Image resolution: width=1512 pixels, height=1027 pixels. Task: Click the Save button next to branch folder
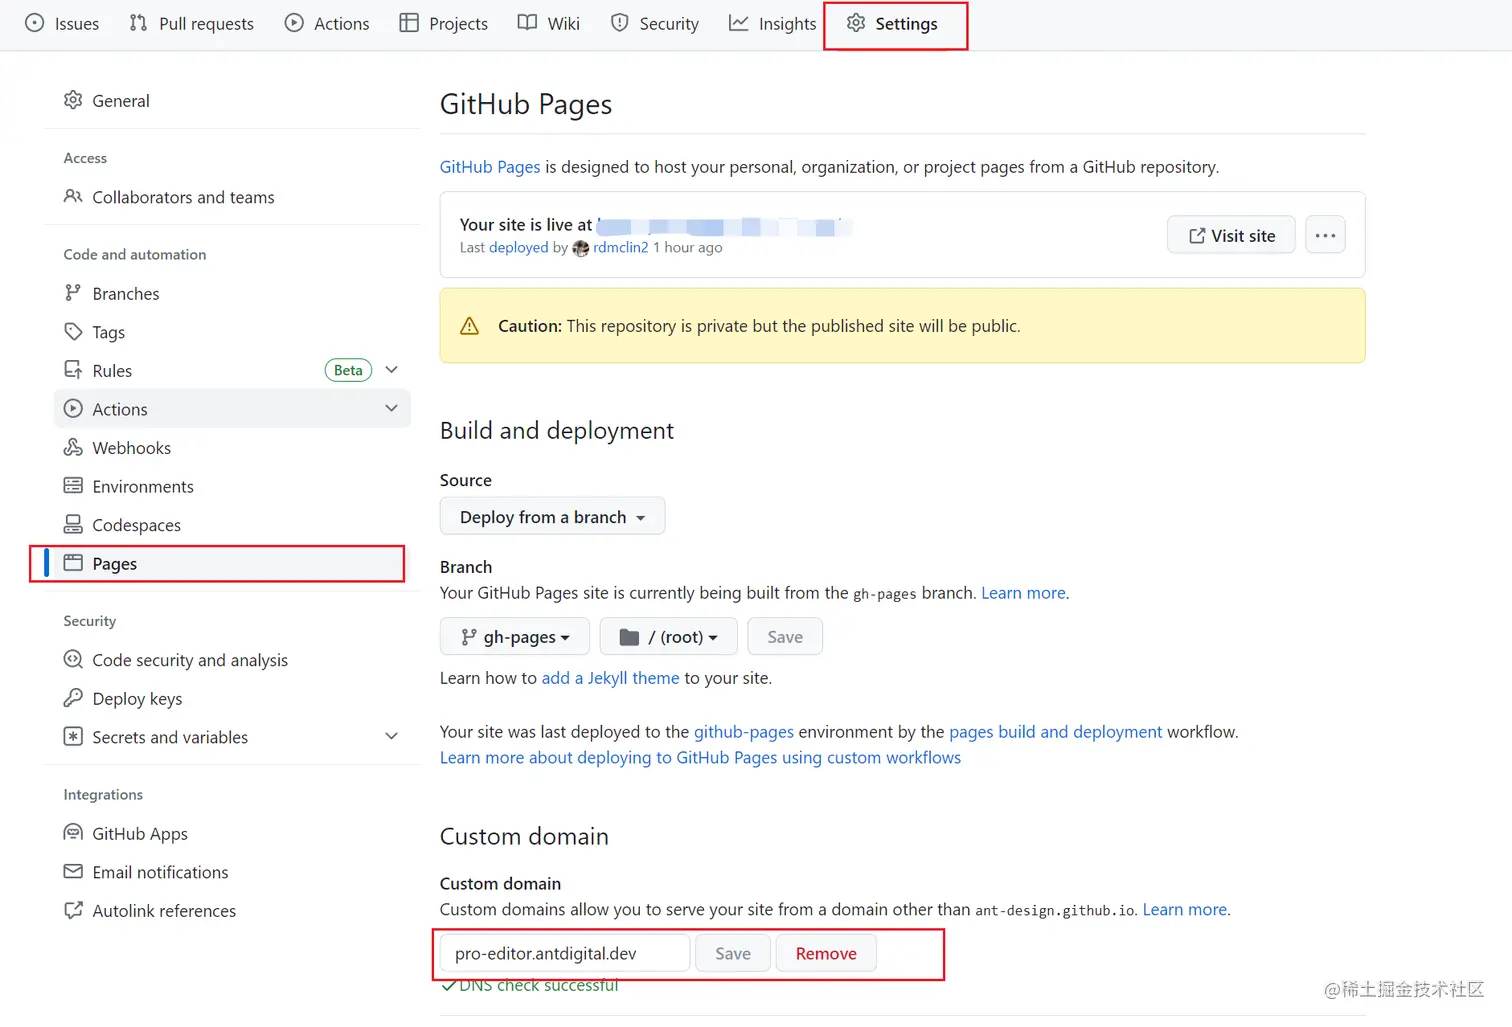[785, 636]
